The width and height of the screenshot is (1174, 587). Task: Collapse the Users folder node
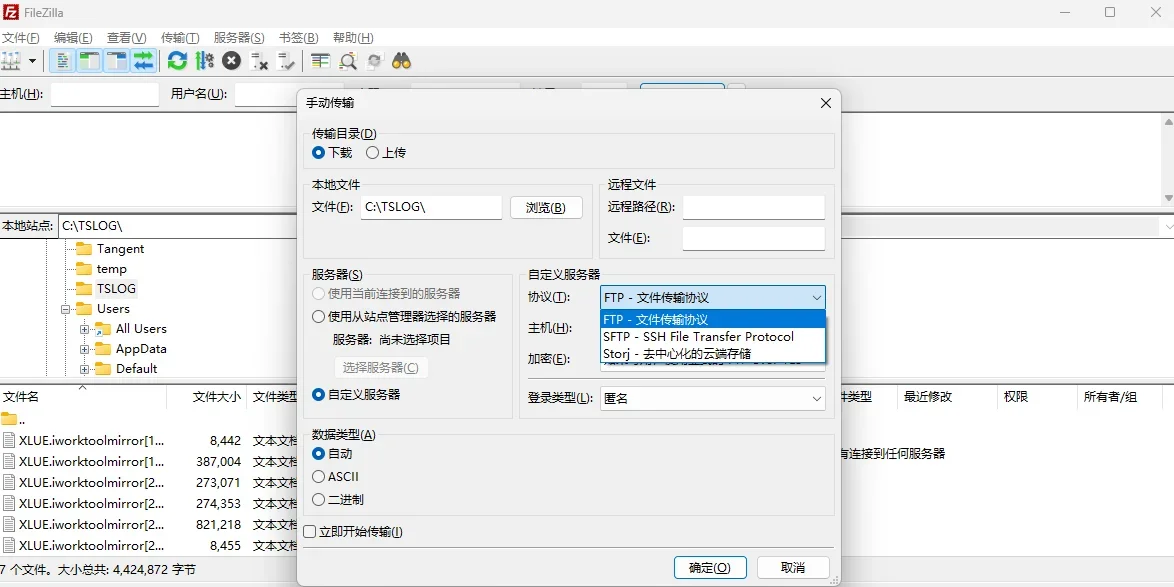click(x=65, y=308)
